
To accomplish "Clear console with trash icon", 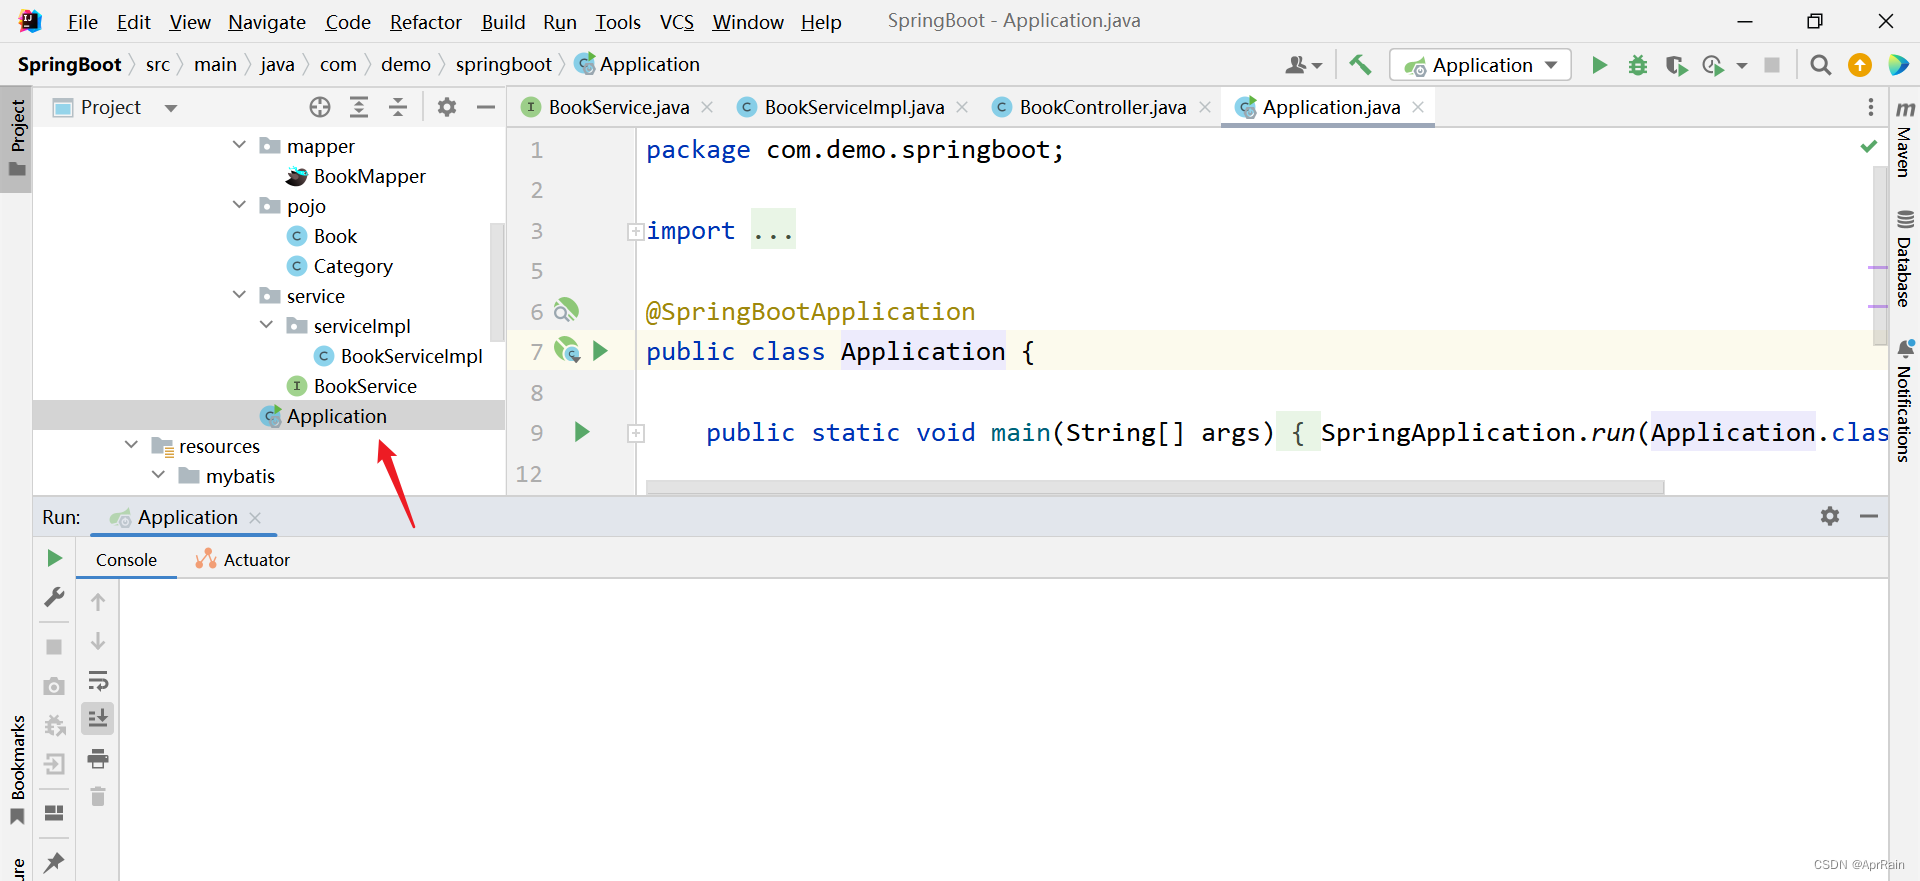I will [x=98, y=797].
